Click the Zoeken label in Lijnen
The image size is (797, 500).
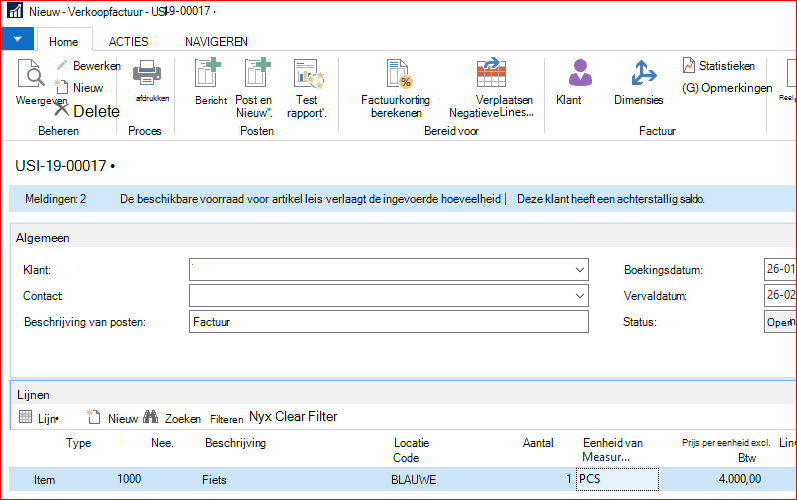click(182, 419)
